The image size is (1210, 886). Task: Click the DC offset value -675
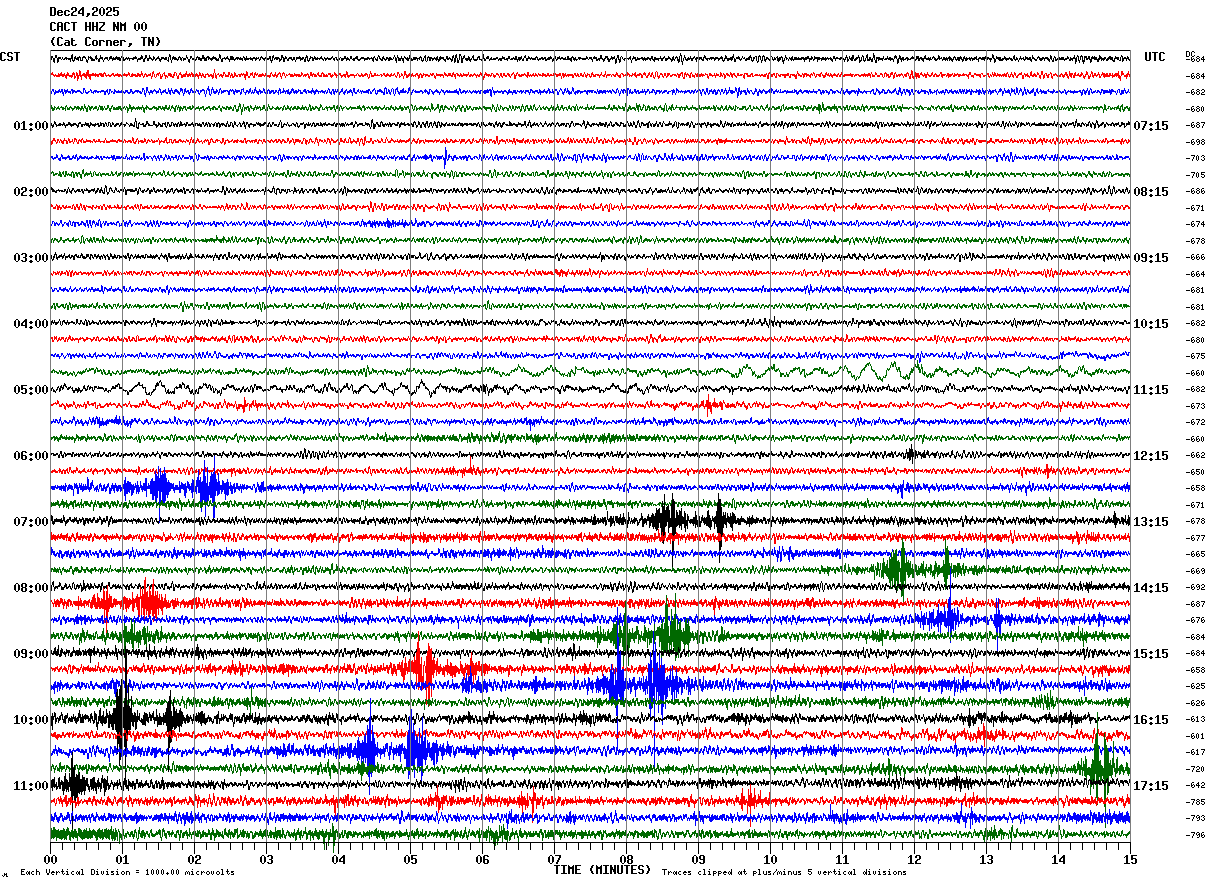tap(1195, 356)
